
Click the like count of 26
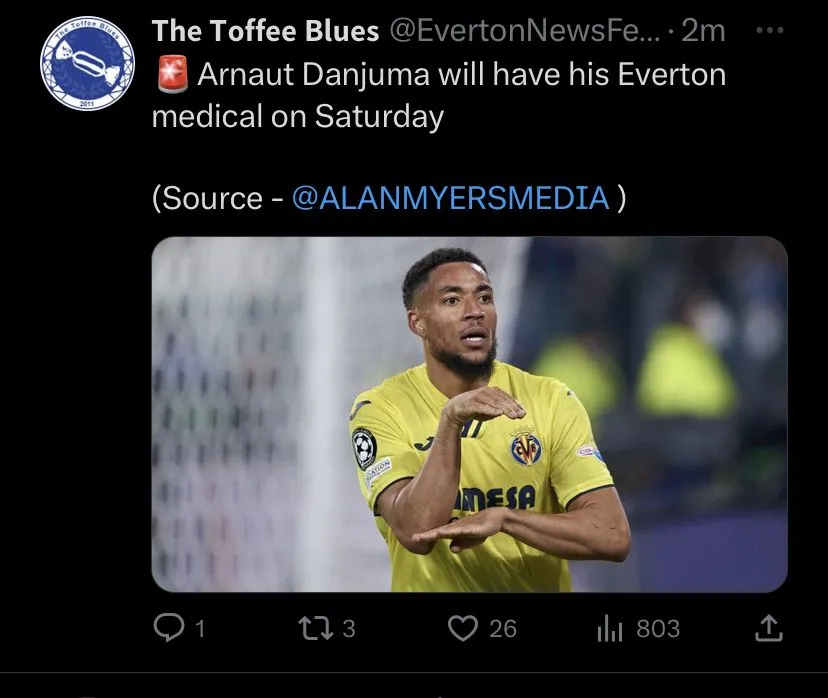pos(503,629)
